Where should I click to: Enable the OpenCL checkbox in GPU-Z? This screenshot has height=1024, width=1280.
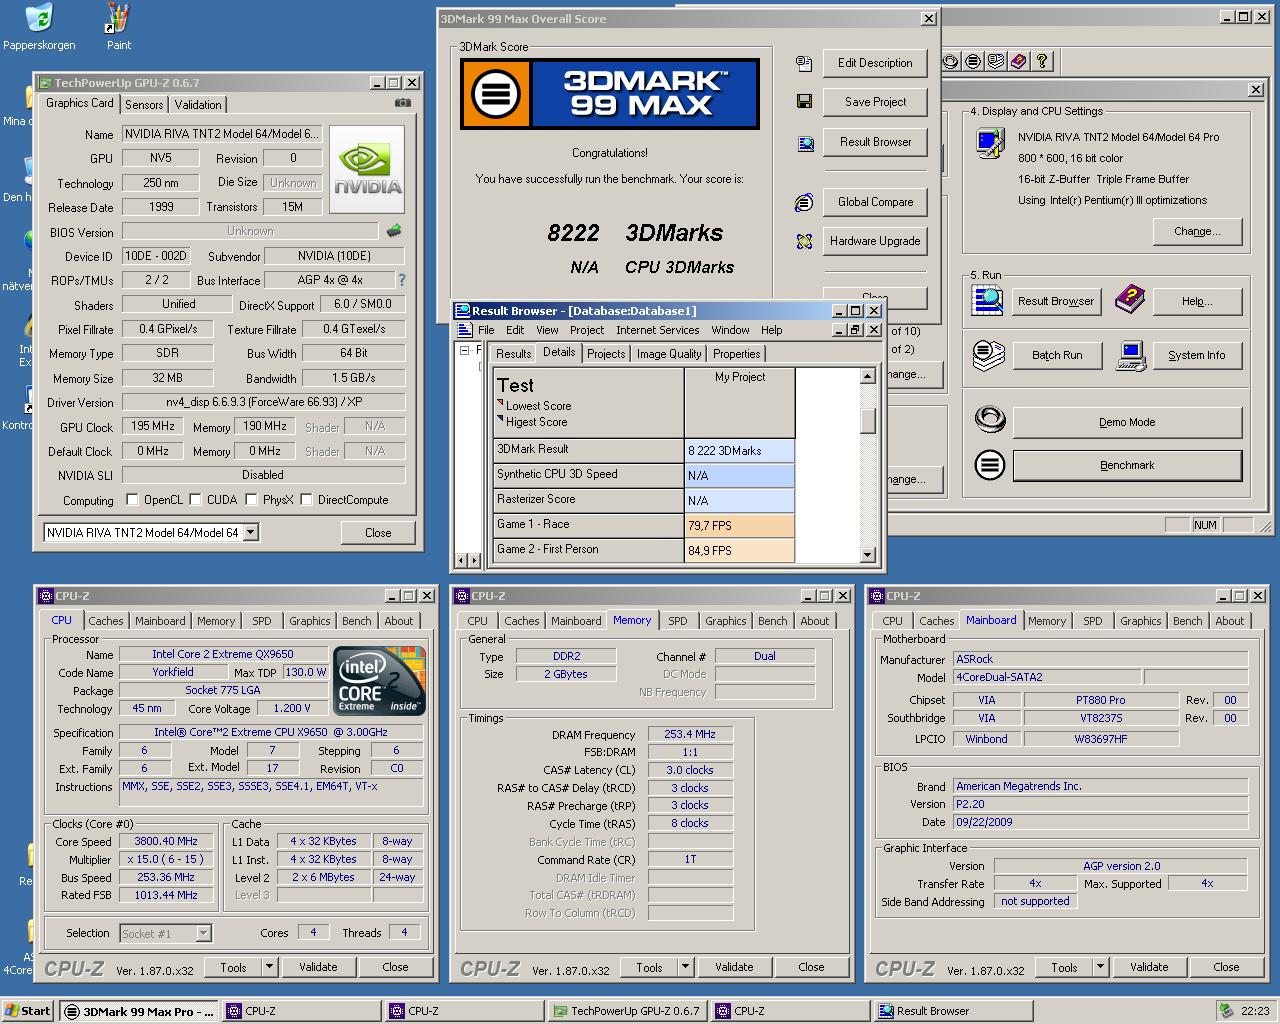(x=132, y=500)
